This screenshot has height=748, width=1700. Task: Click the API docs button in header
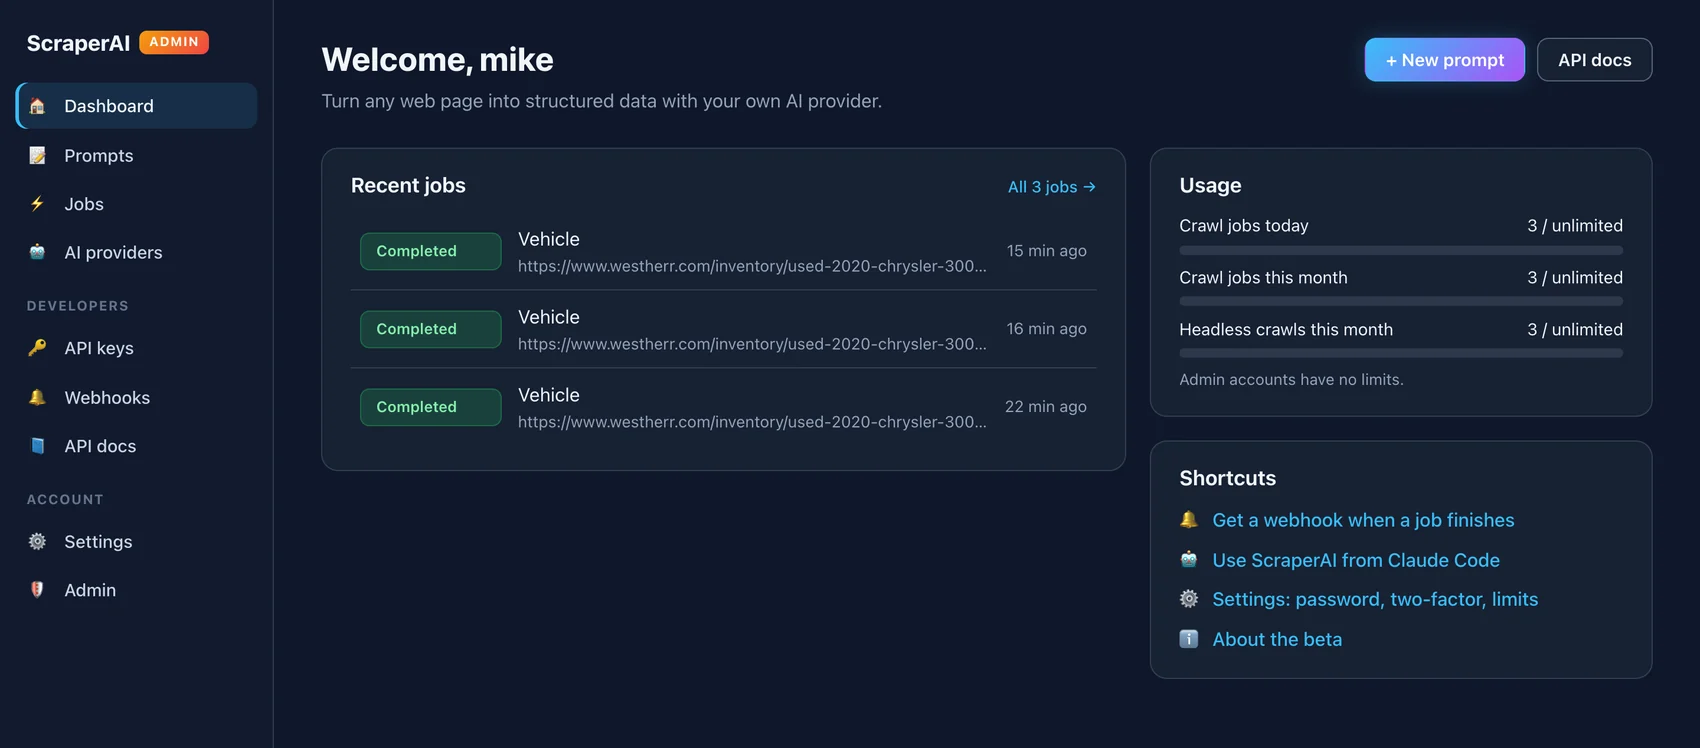pyautogui.click(x=1595, y=60)
